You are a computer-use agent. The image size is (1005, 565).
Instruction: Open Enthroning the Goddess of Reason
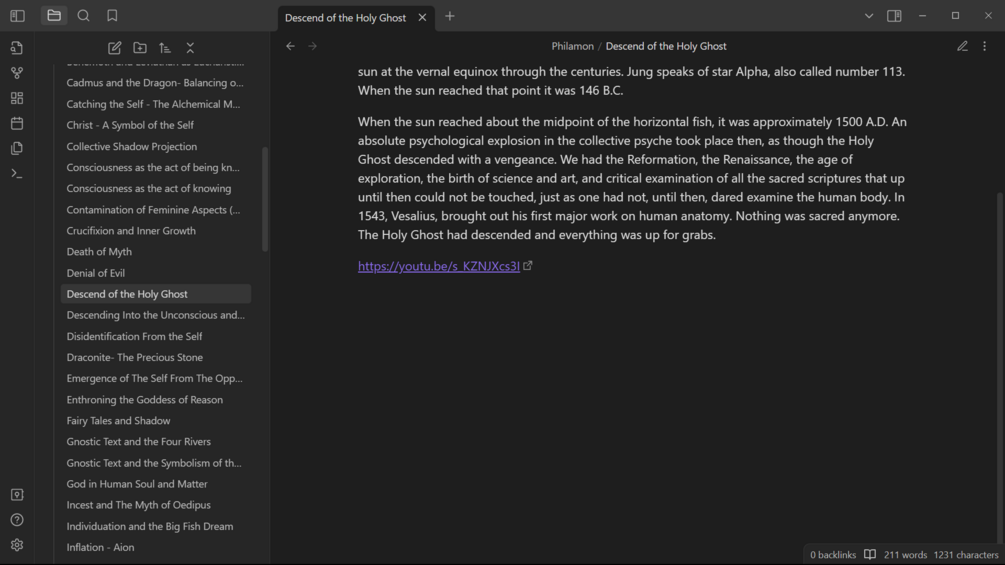pyautogui.click(x=156, y=400)
